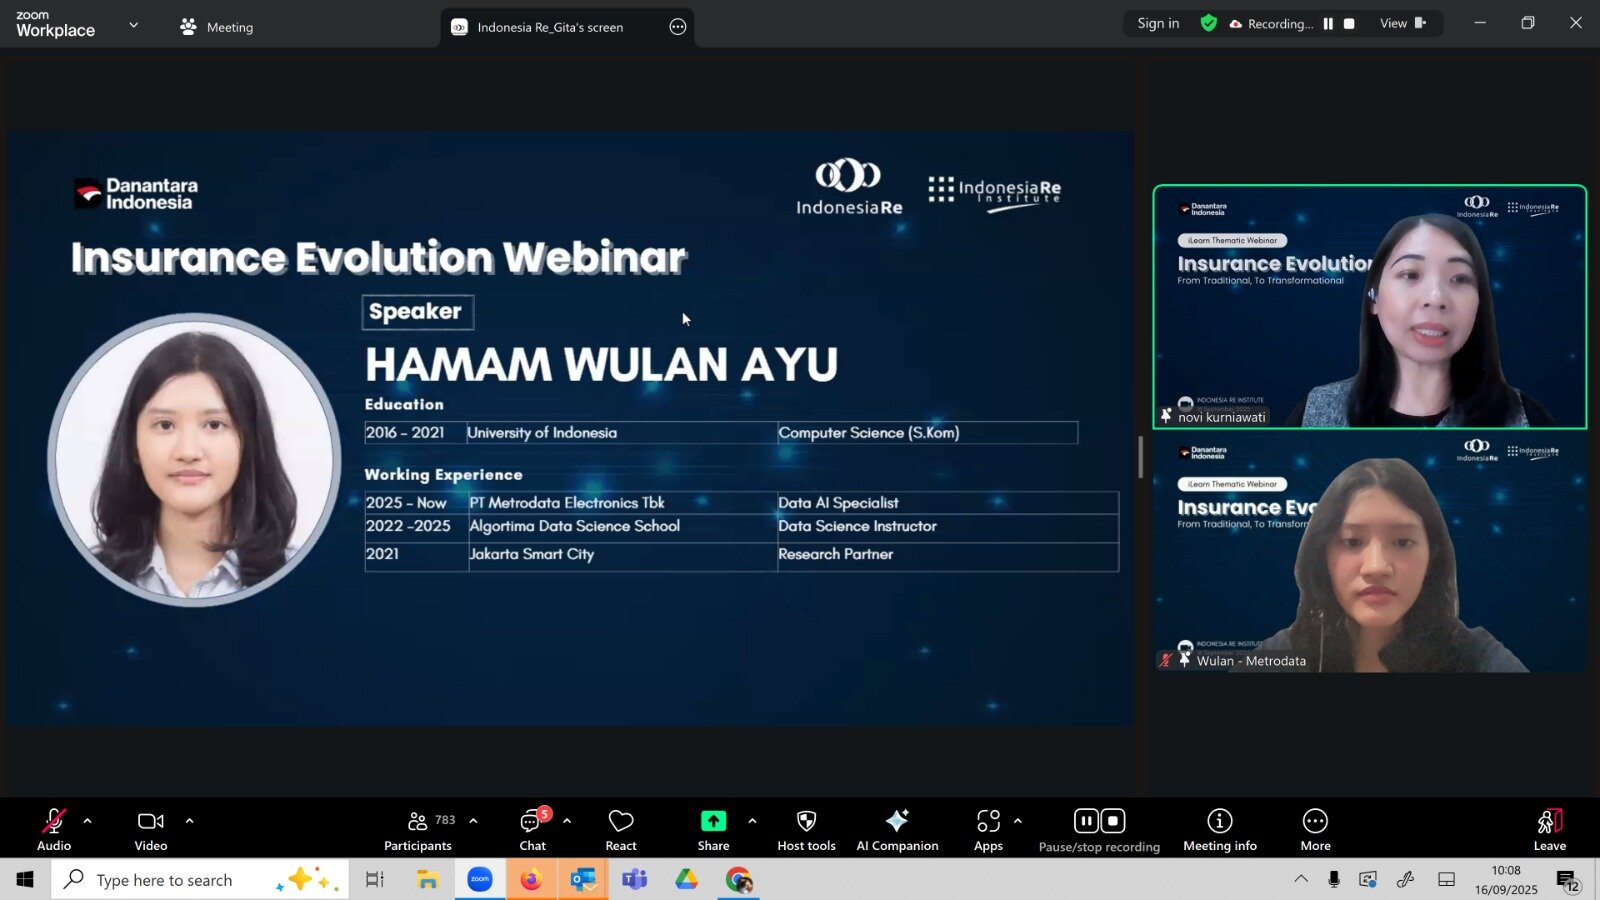The width and height of the screenshot is (1600, 900).
Task: Click the React heart icon
Action: (620, 830)
